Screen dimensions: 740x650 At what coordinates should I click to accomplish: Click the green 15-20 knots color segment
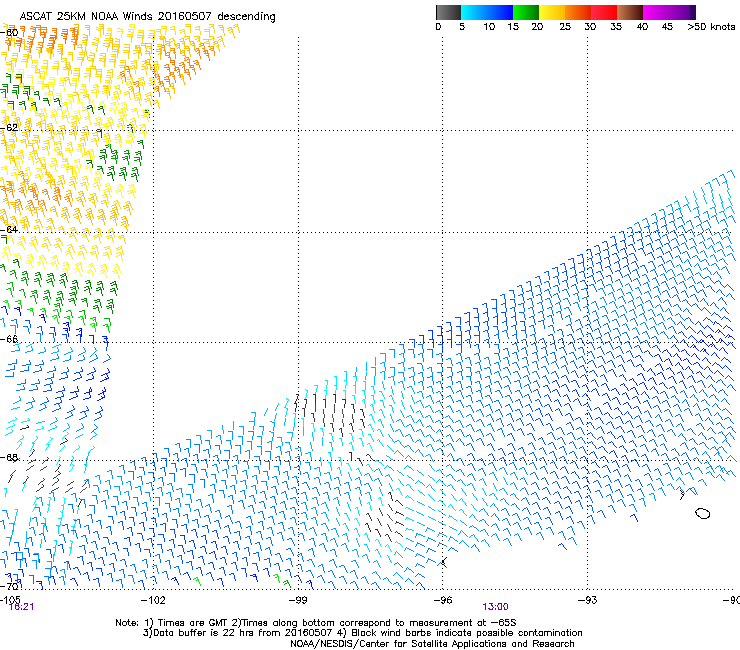[526, 12]
